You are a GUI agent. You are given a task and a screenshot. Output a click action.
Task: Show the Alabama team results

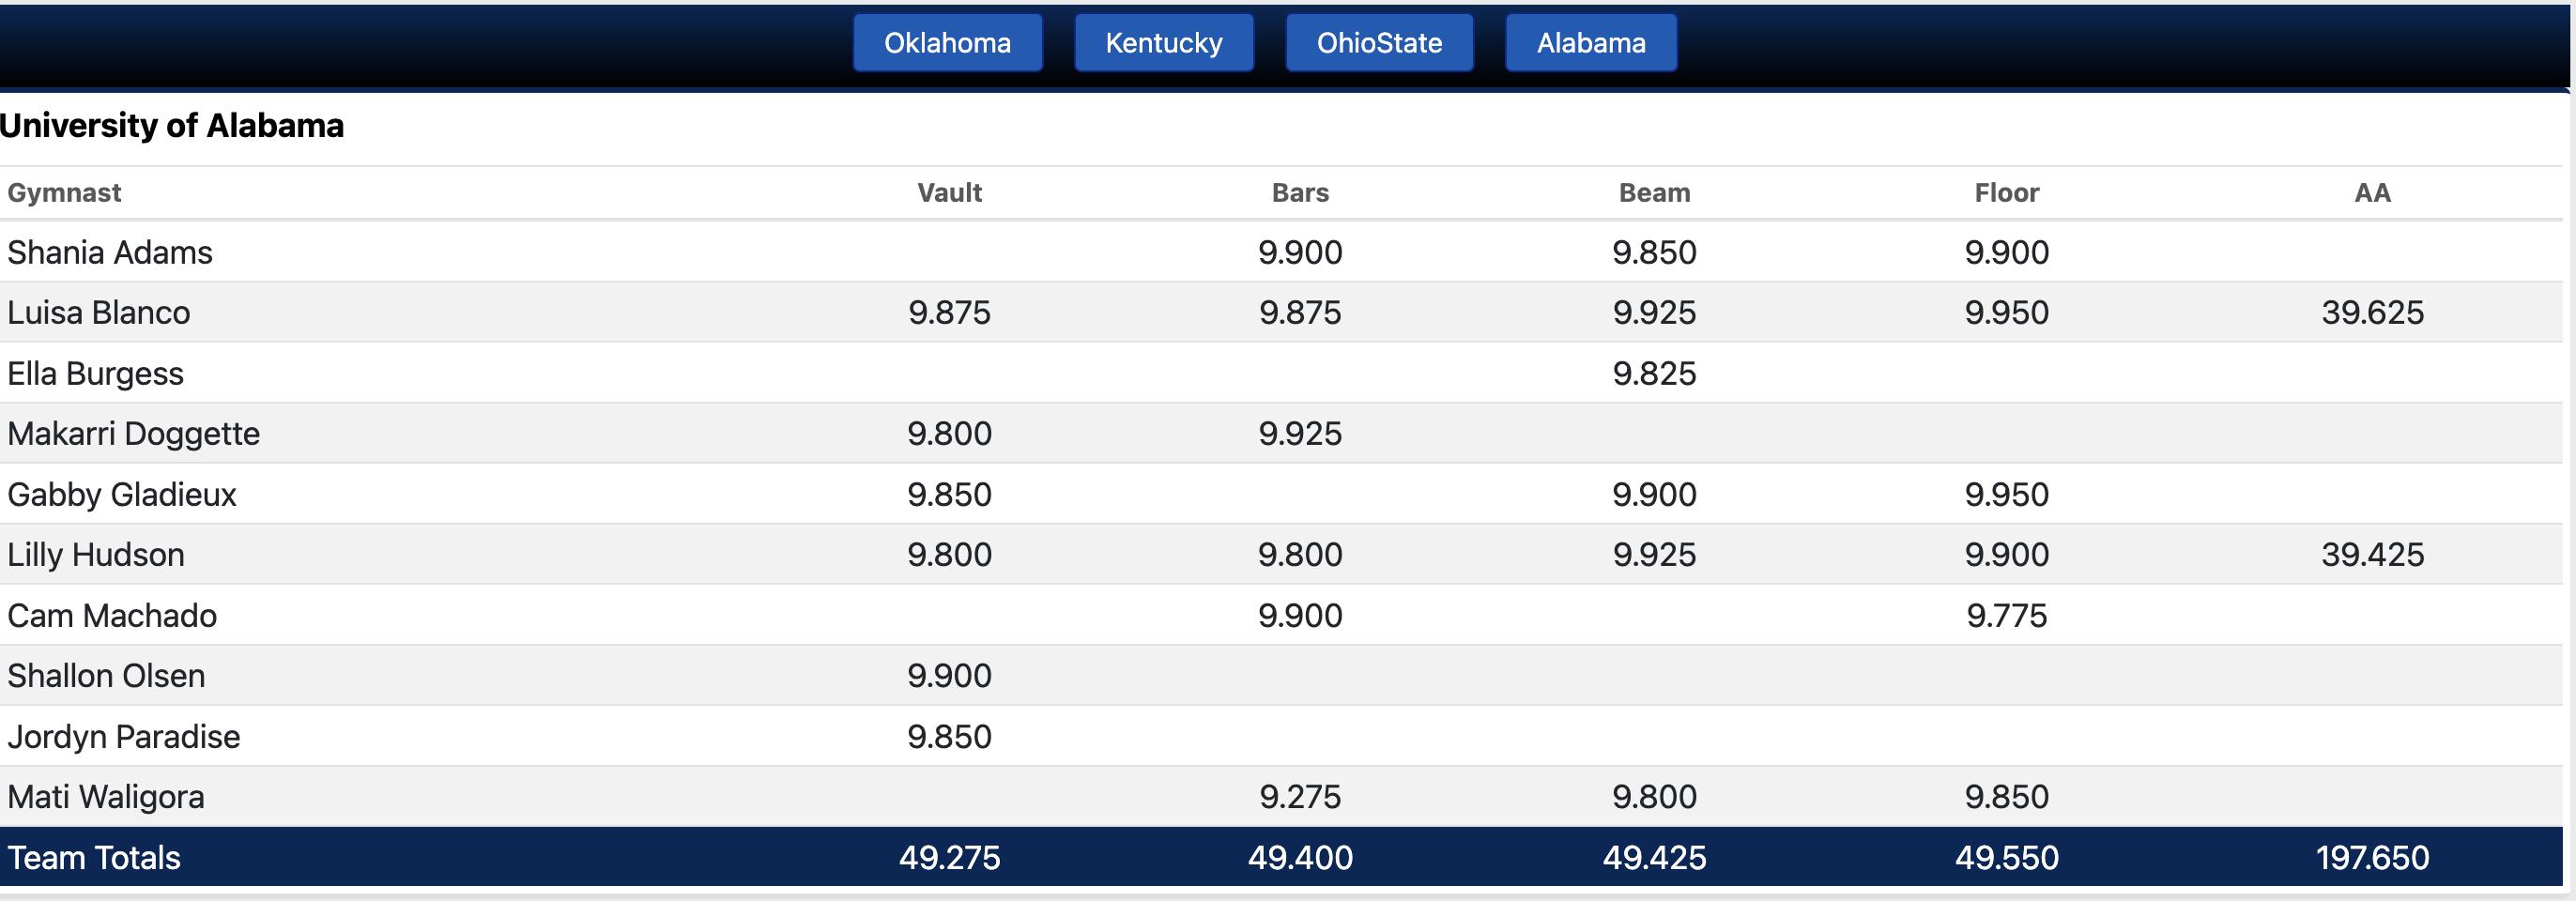pos(1591,43)
